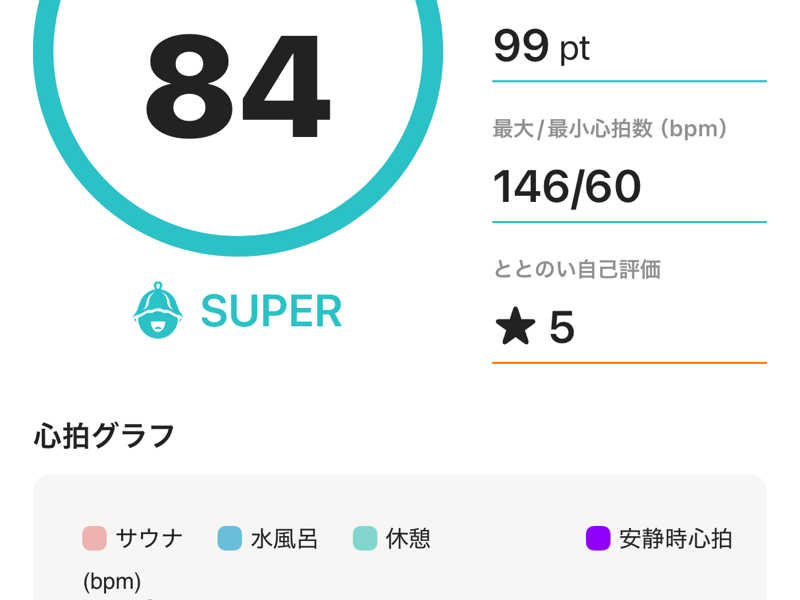
Task: Select the teal 休憩 legend swatch
Action: pyautogui.click(x=365, y=538)
